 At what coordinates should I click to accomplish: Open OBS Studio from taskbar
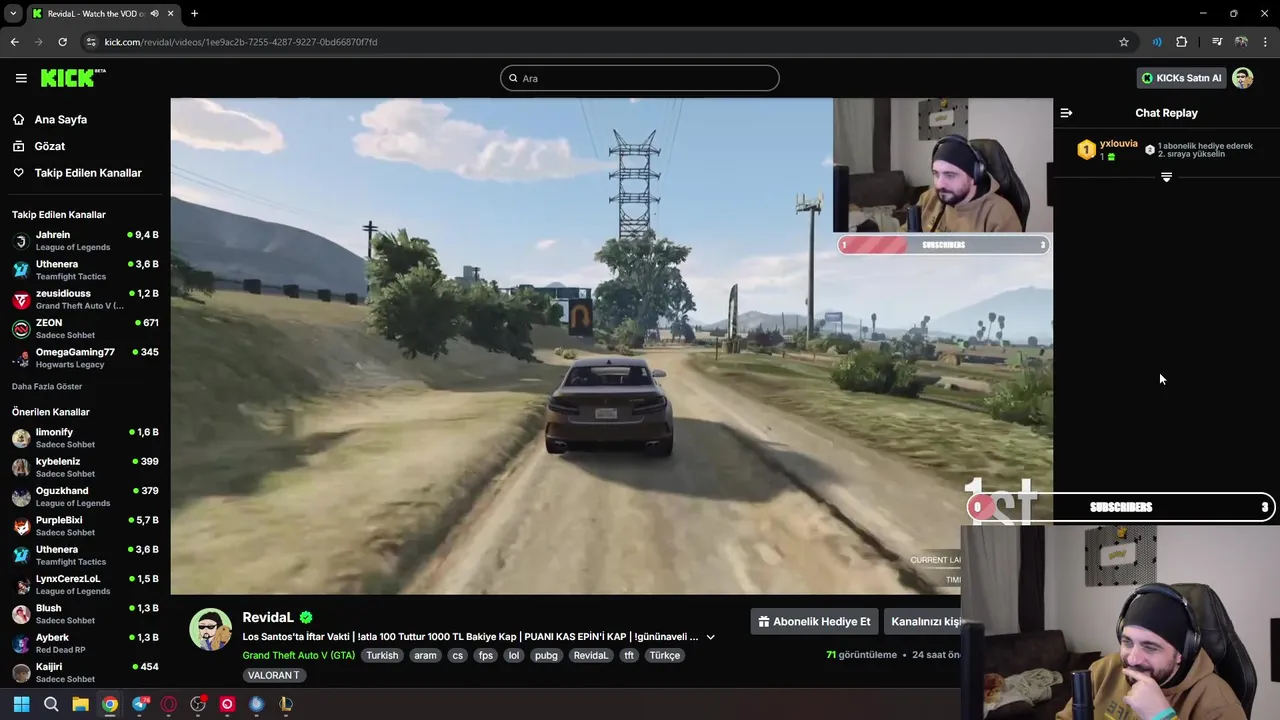(x=198, y=704)
